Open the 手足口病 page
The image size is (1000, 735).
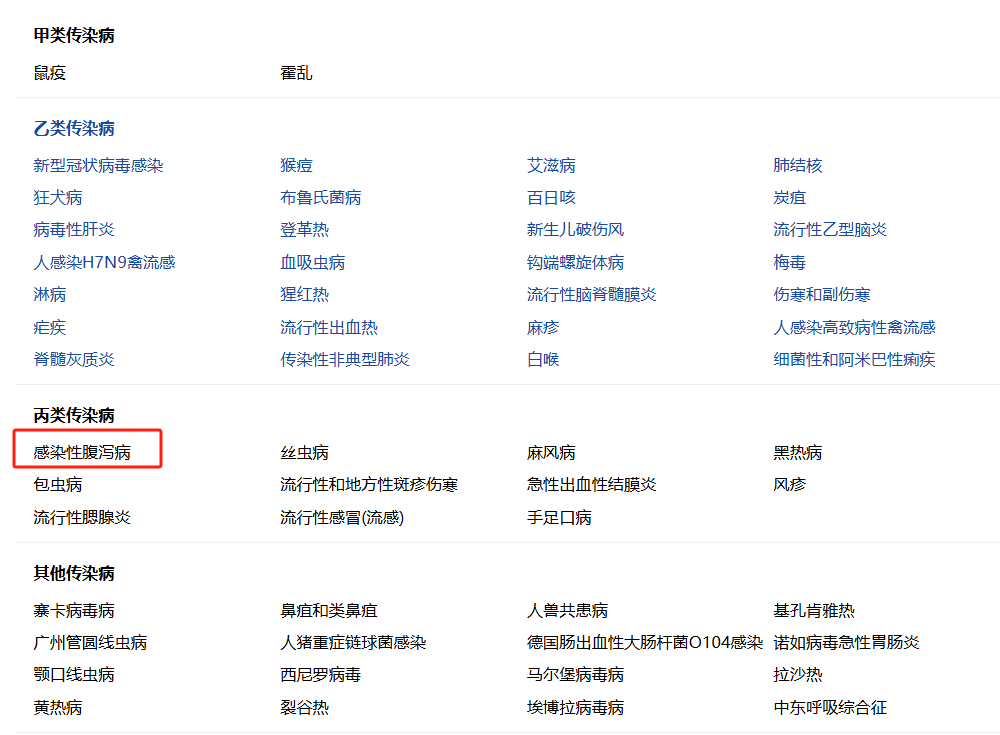click(x=559, y=518)
